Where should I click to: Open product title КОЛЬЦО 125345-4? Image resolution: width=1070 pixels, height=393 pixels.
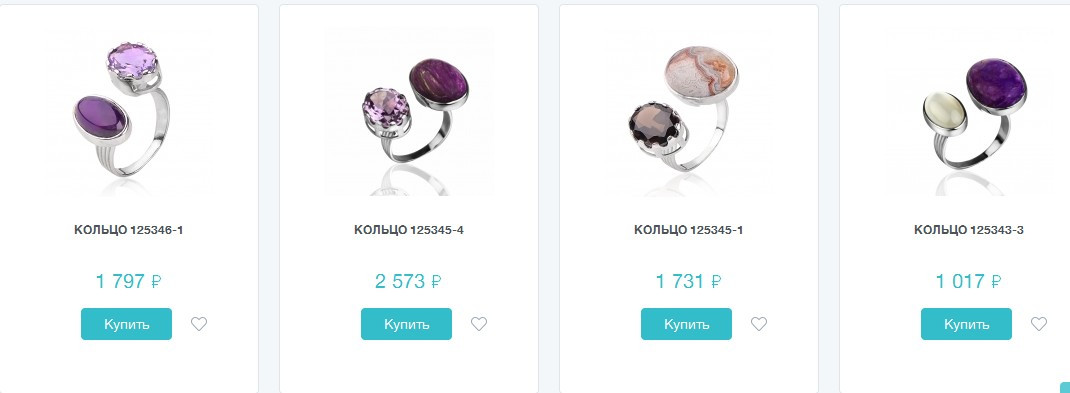tap(409, 230)
